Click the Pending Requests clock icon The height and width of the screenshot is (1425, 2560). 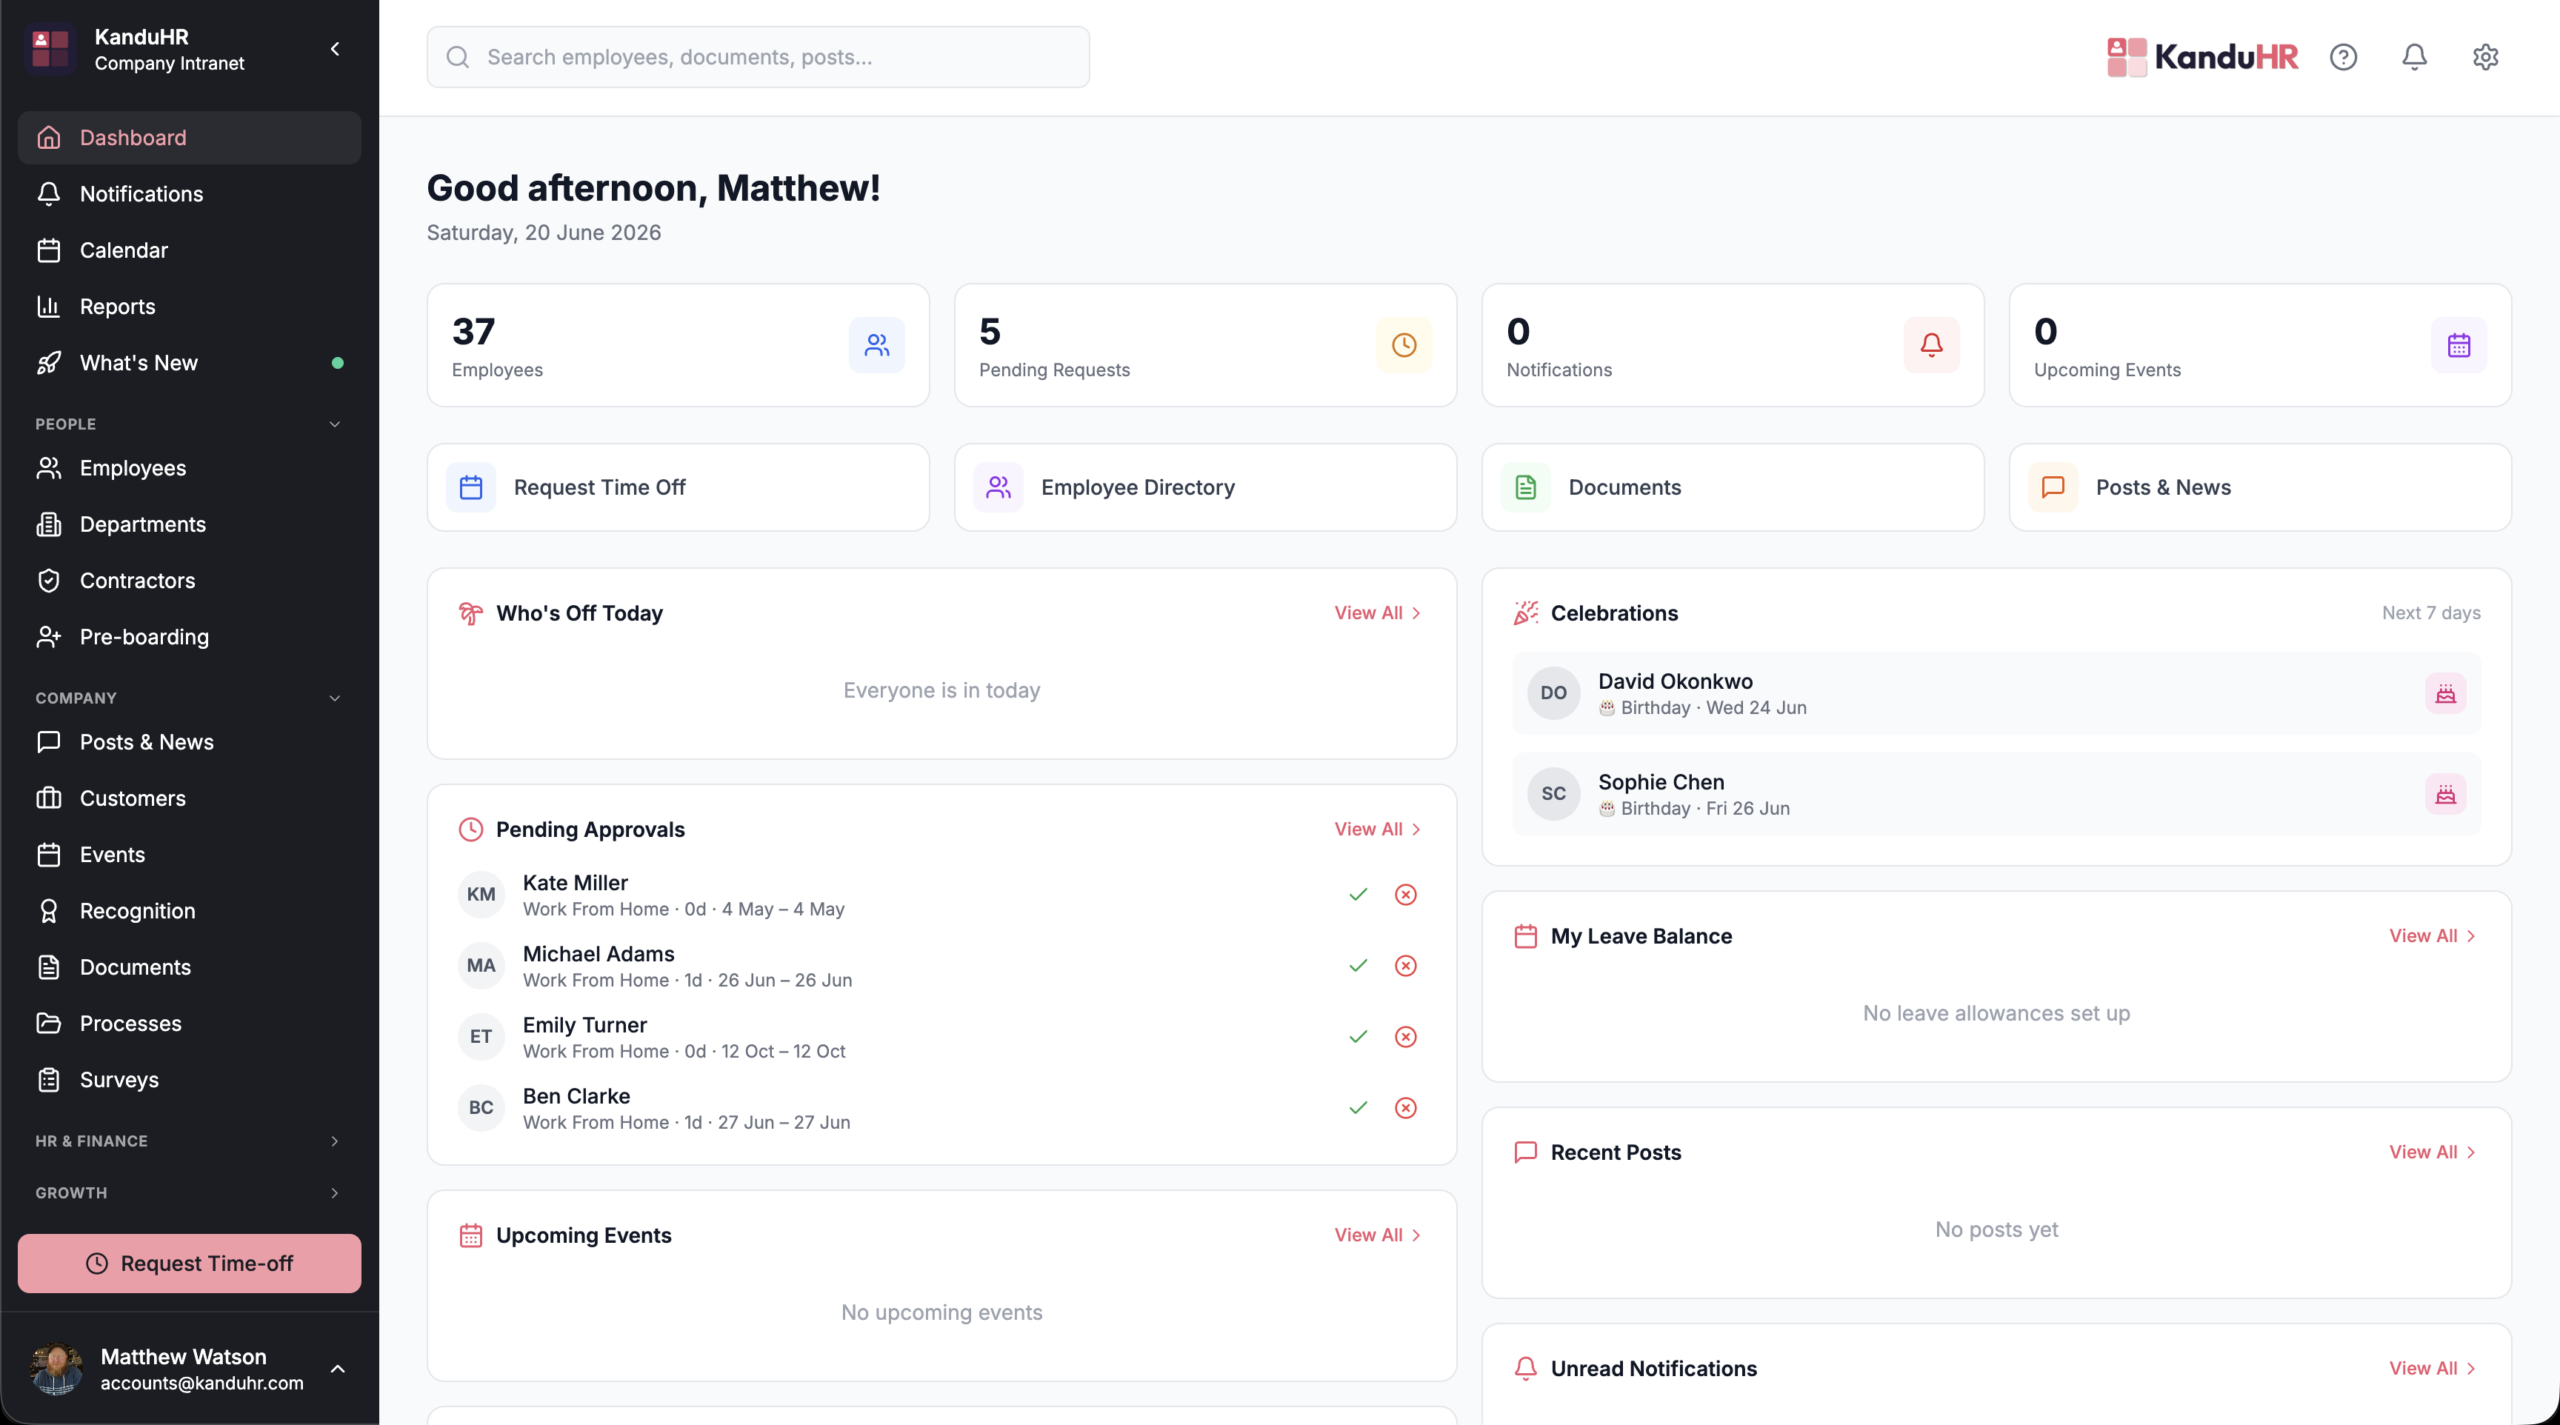[1404, 345]
